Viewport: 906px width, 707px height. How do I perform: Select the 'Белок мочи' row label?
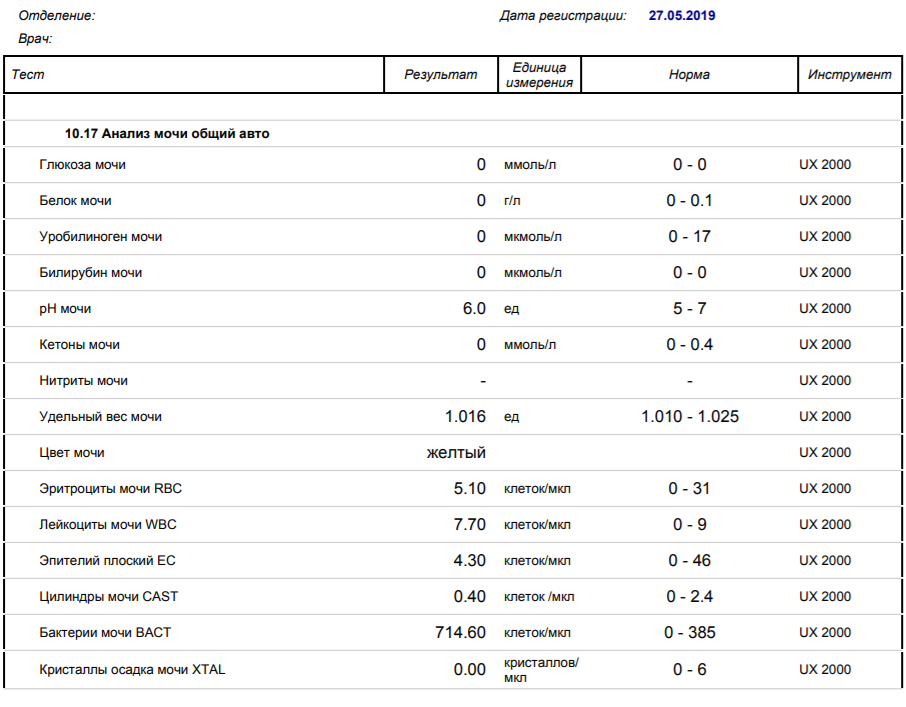coord(75,201)
